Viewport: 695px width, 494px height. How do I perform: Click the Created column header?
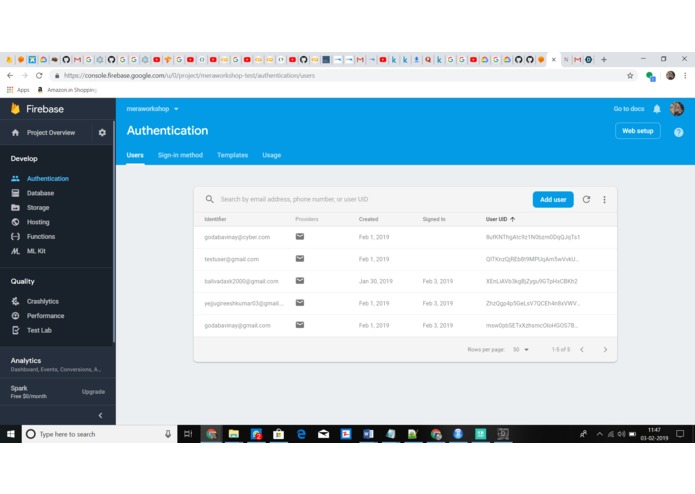click(x=368, y=219)
